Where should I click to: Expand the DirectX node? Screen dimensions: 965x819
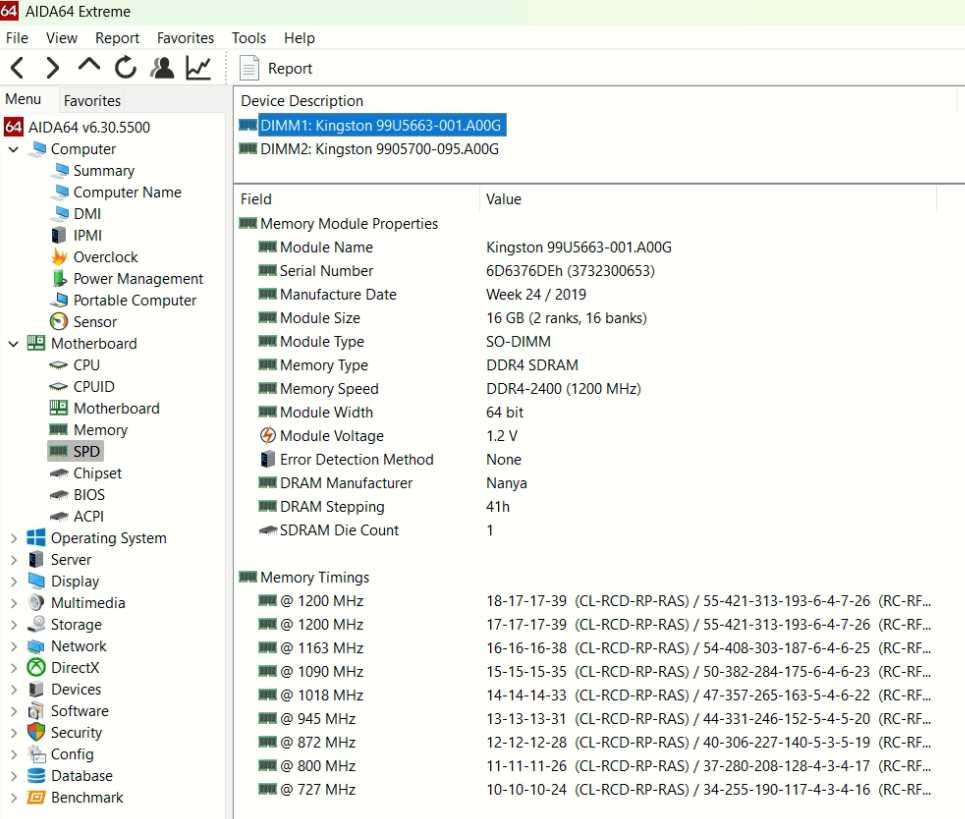[x=14, y=668]
